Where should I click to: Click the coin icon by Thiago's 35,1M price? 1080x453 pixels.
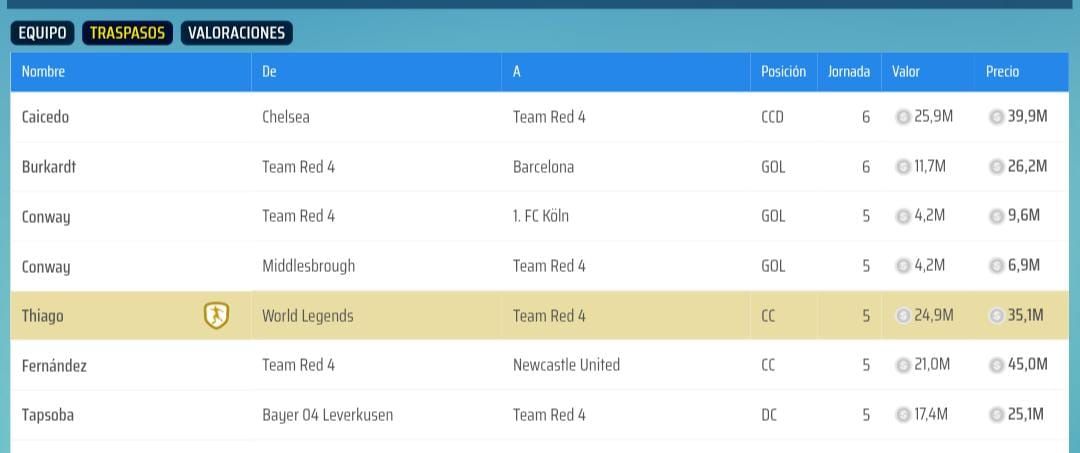pos(996,316)
